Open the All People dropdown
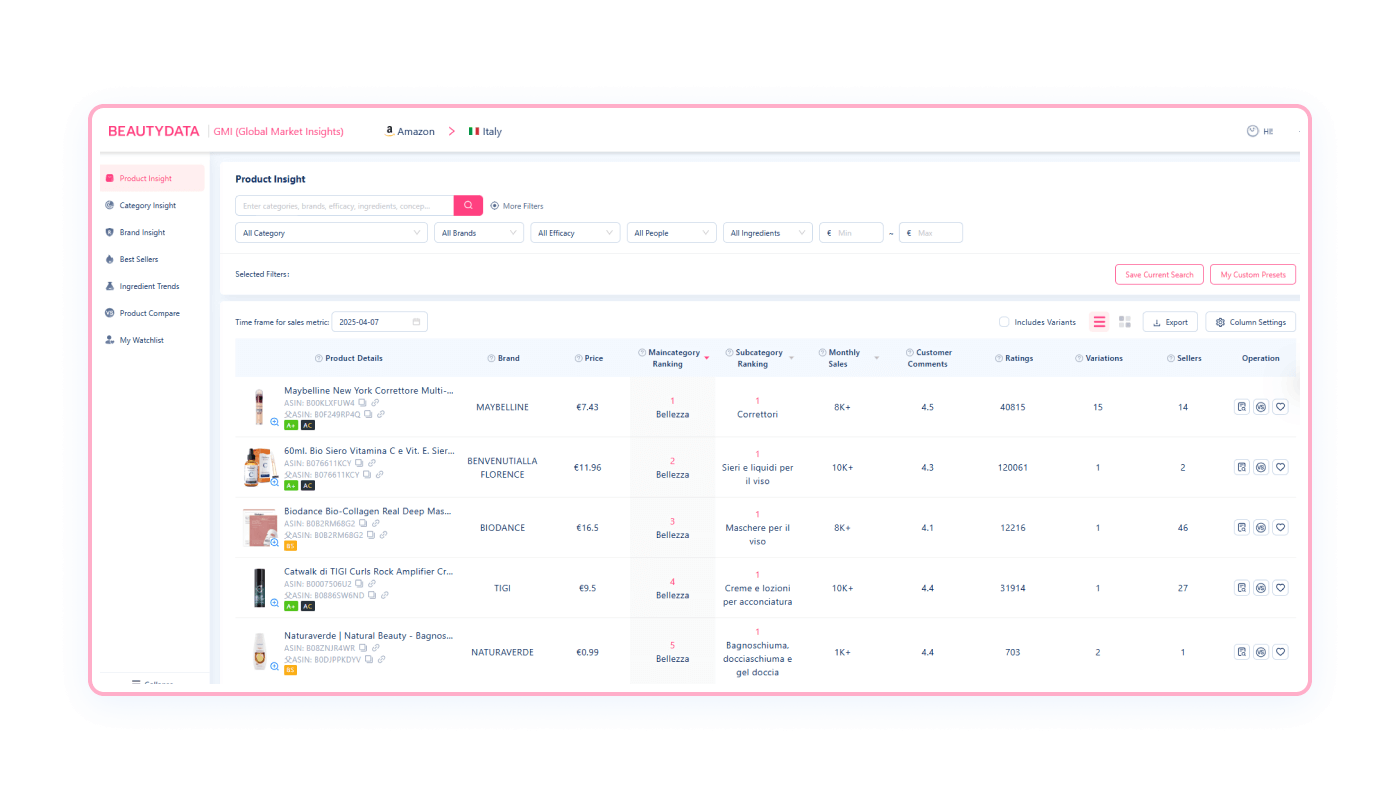This screenshot has height=800, width=1400. [672, 233]
